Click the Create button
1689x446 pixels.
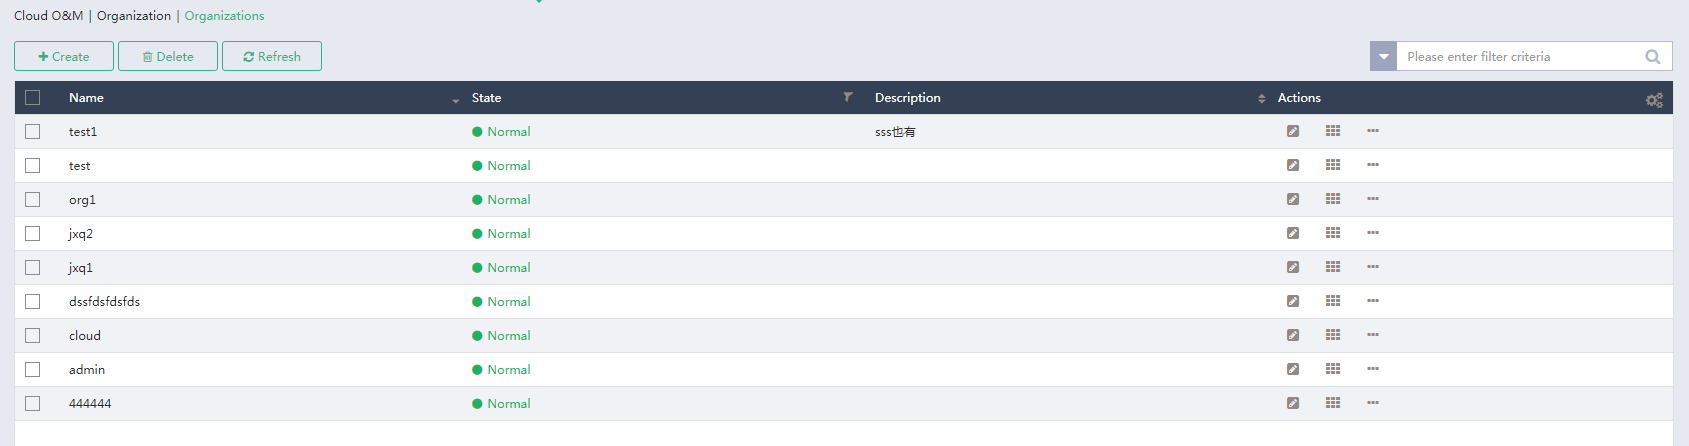(x=64, y=56)
